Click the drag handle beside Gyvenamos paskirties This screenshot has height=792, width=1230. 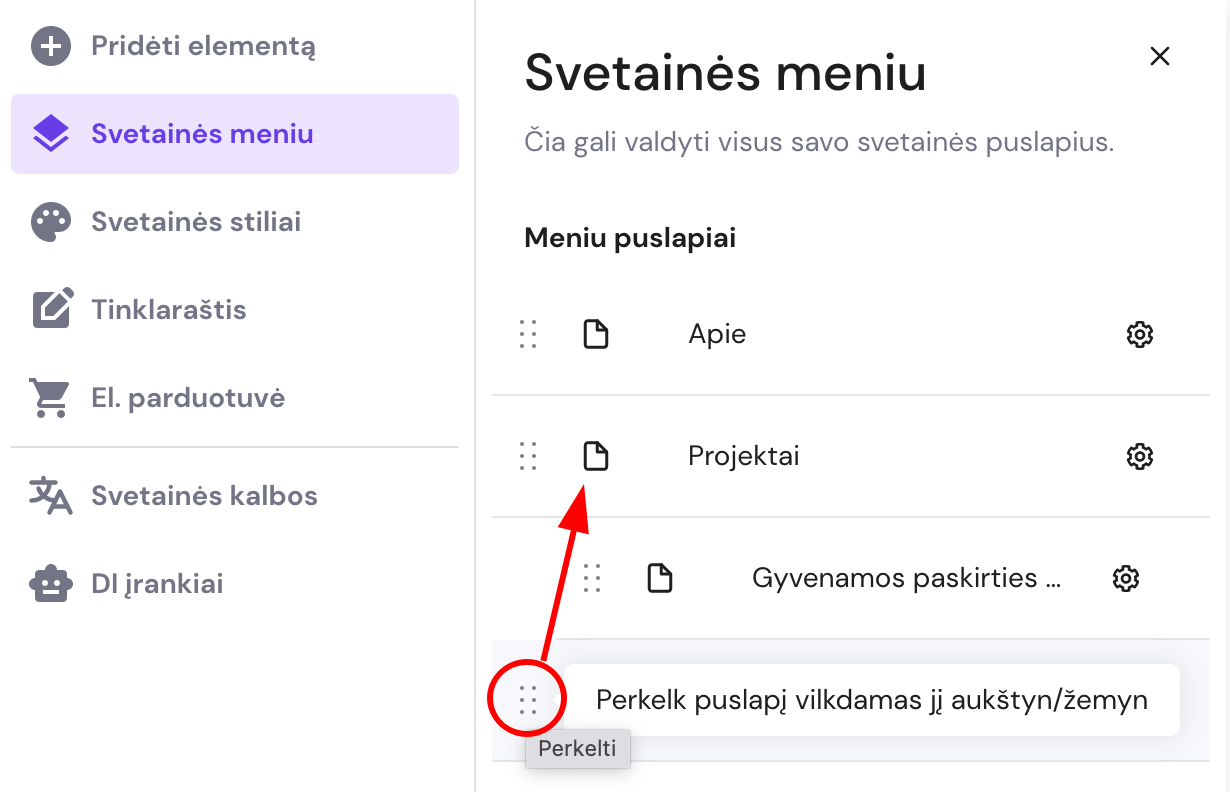pos(592,578)
